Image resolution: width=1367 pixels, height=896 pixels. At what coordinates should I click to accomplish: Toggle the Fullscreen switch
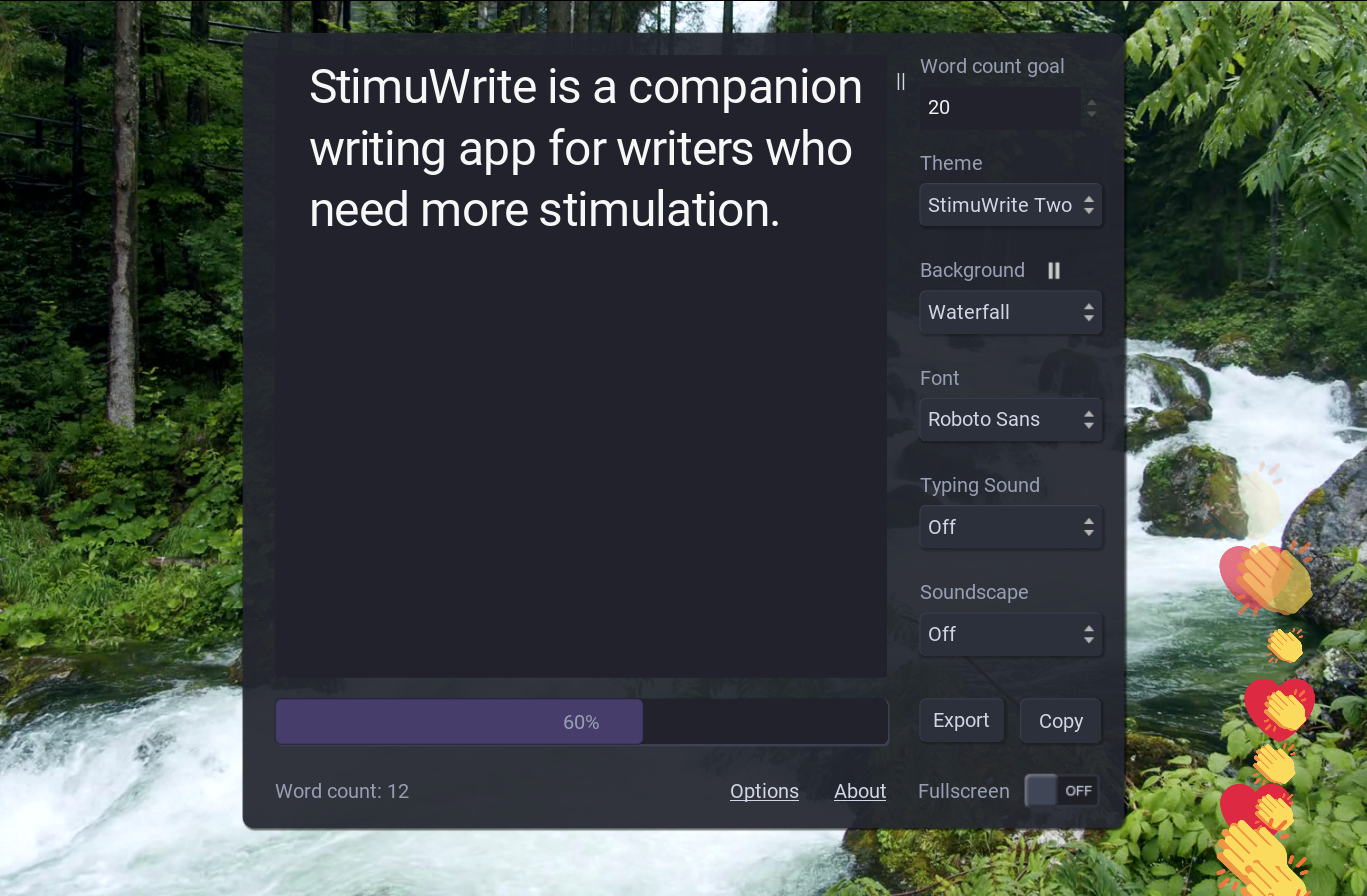[x=1062, y=791]
